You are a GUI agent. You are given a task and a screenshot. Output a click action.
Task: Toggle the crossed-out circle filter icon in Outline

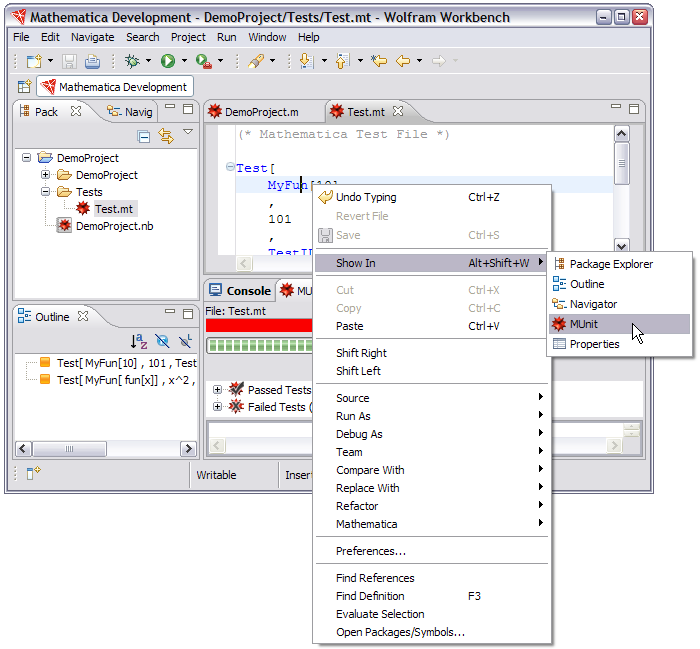tap(162, 341)
